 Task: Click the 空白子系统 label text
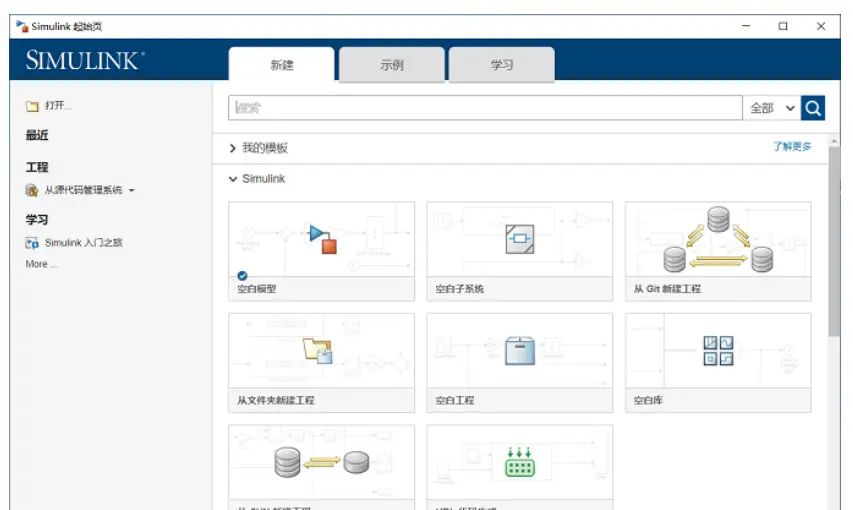click(459, 289)
